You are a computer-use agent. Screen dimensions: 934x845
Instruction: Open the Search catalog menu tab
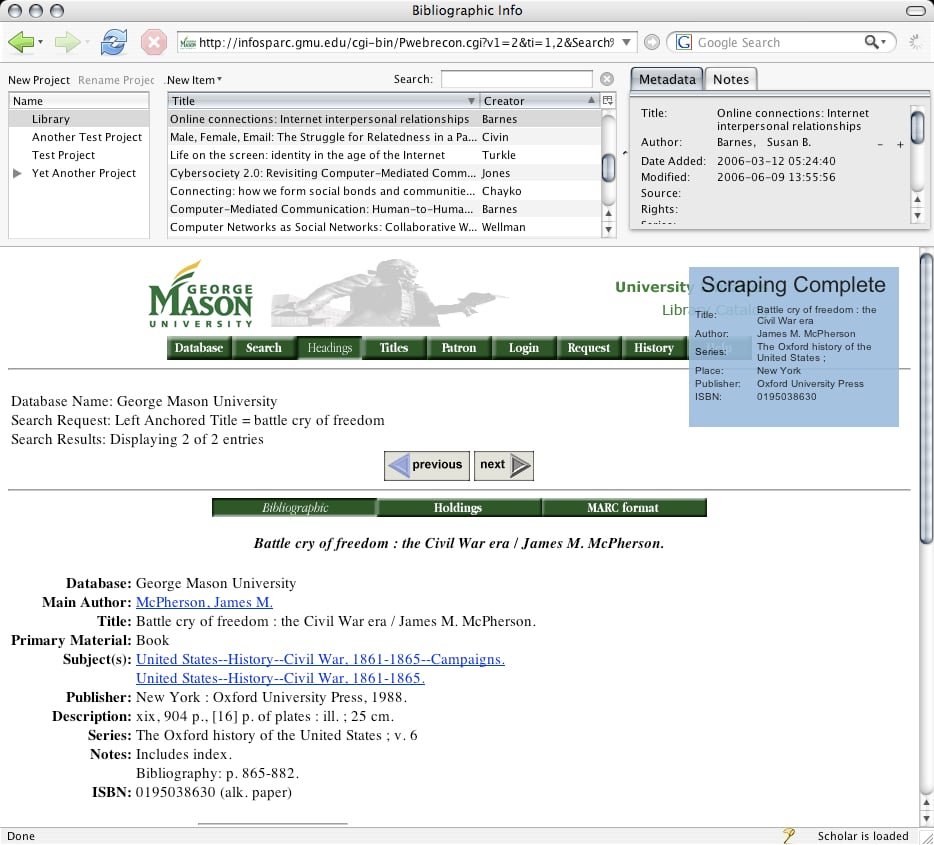(263, 348)
